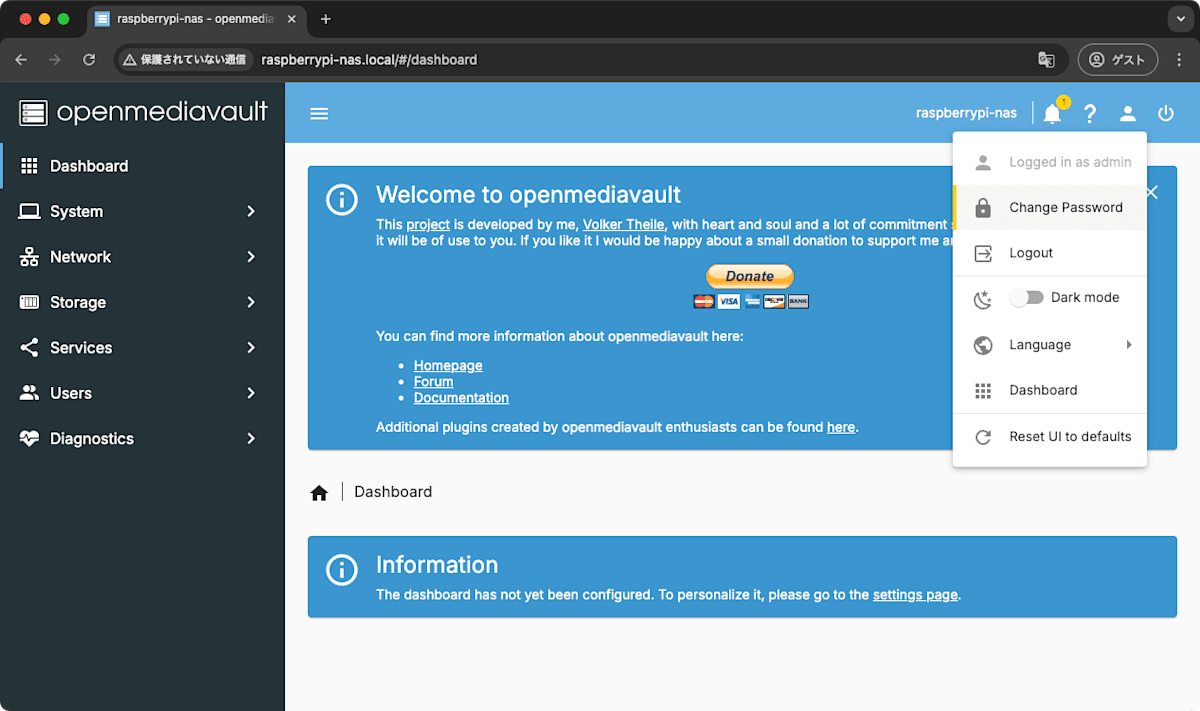Image resolution: width=1200 pixels, height=711 pixels.
Task: Follow the 'here' plugins link
Action: point(841,428)
